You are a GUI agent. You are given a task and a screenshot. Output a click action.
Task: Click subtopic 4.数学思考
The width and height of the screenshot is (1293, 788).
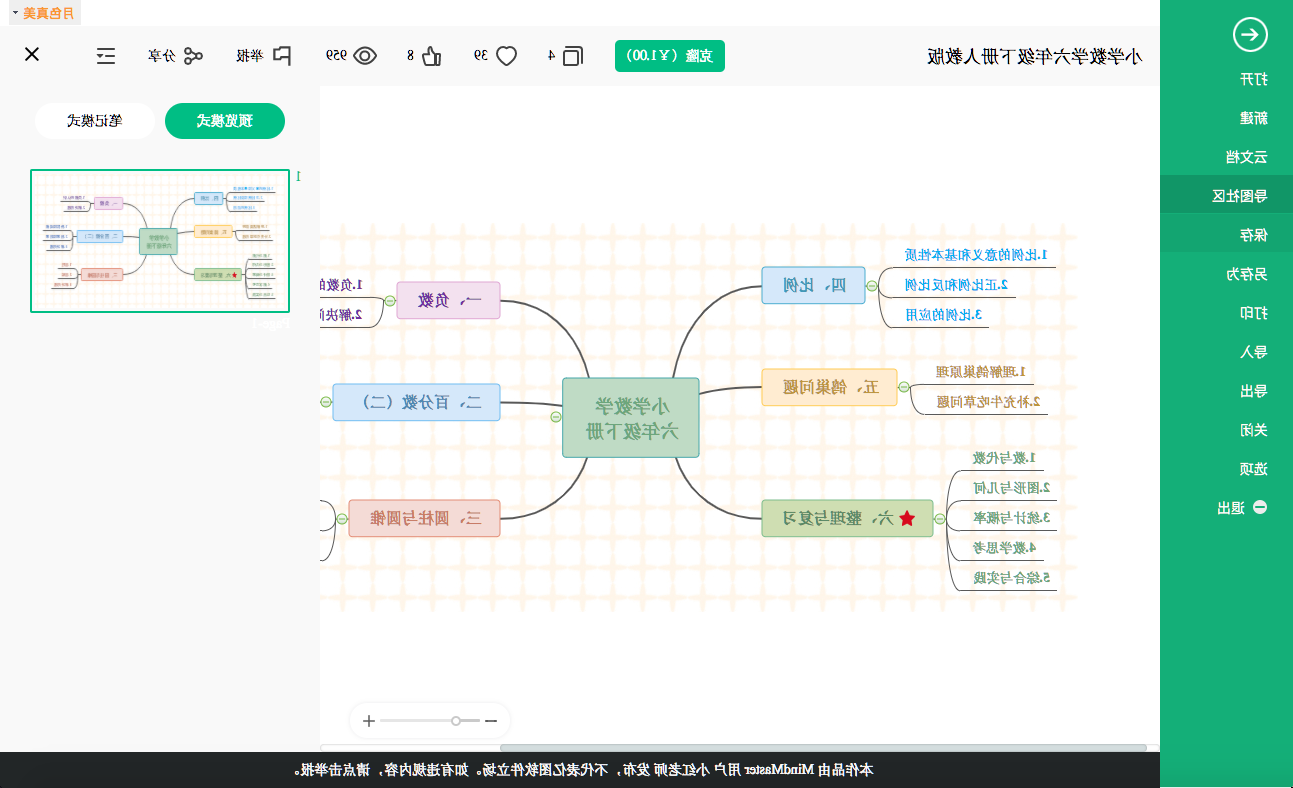tap(1005, 548)
